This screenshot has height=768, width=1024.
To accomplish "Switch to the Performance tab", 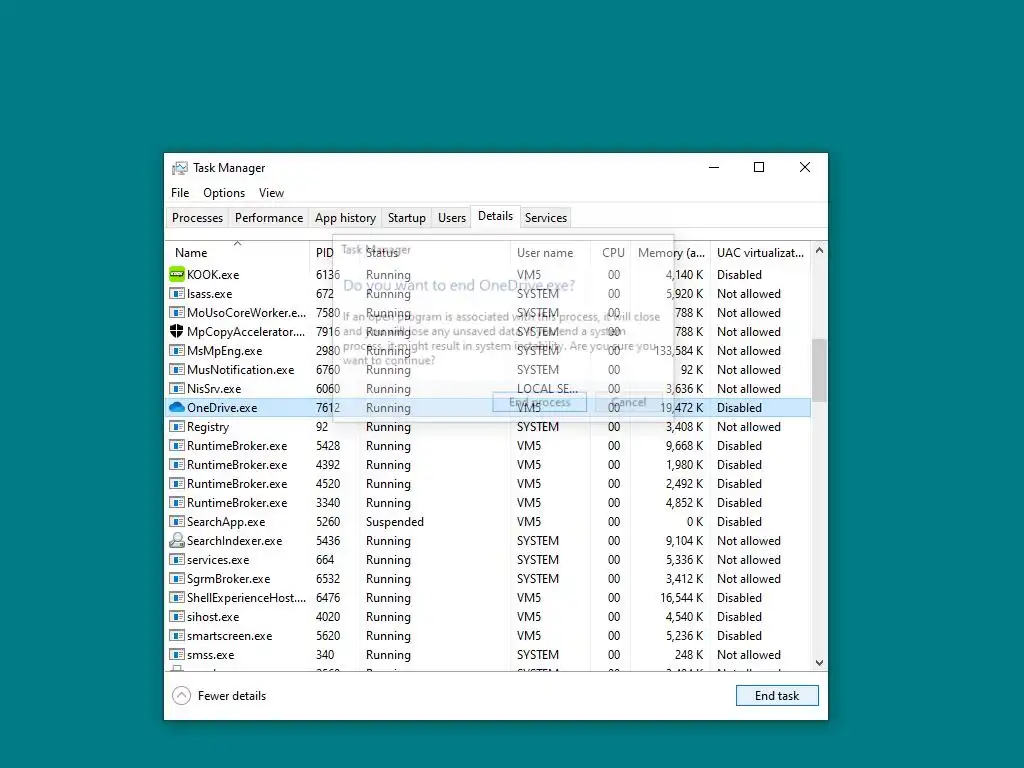I will coord(269,217).
